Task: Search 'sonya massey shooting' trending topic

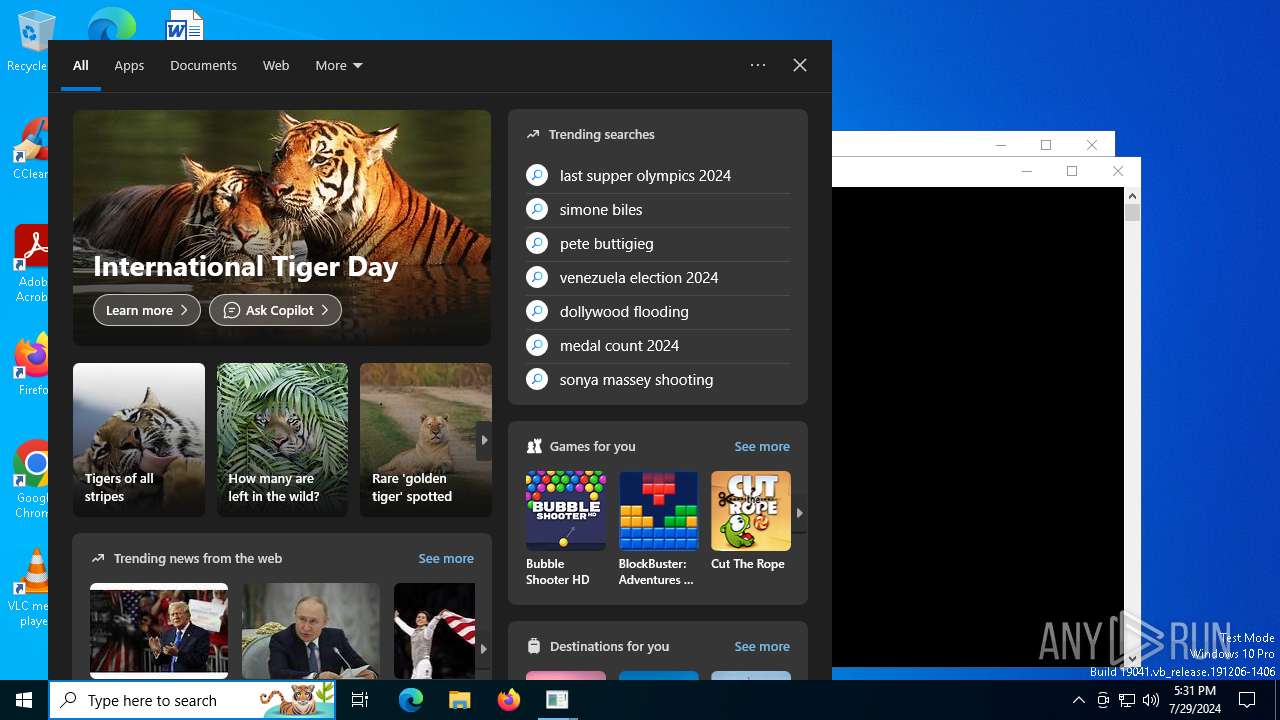Action: coord(658,379)
